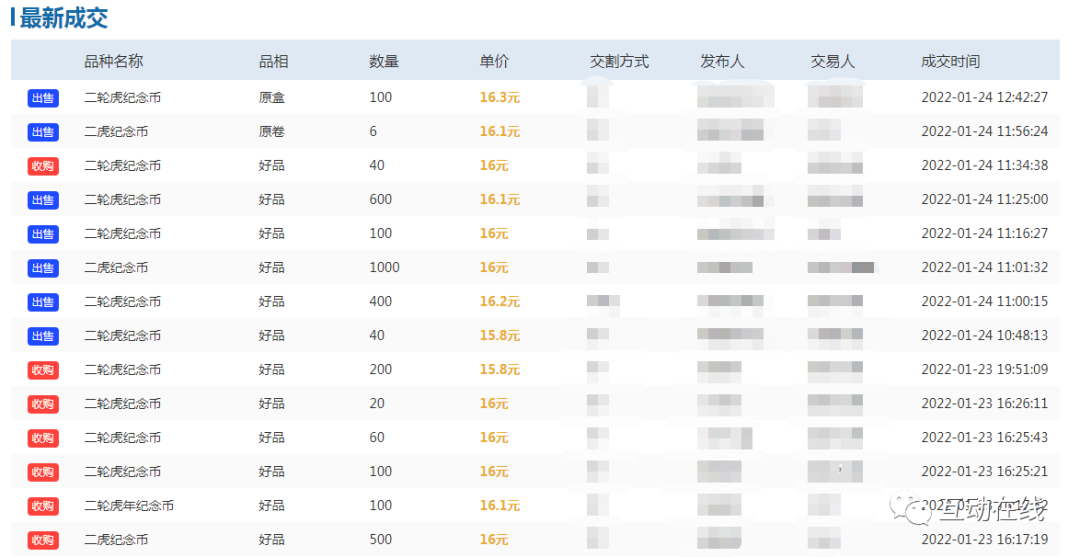Click the 15.8元 price in the 19:51:09 row
1080x557 pixels.
499,370
